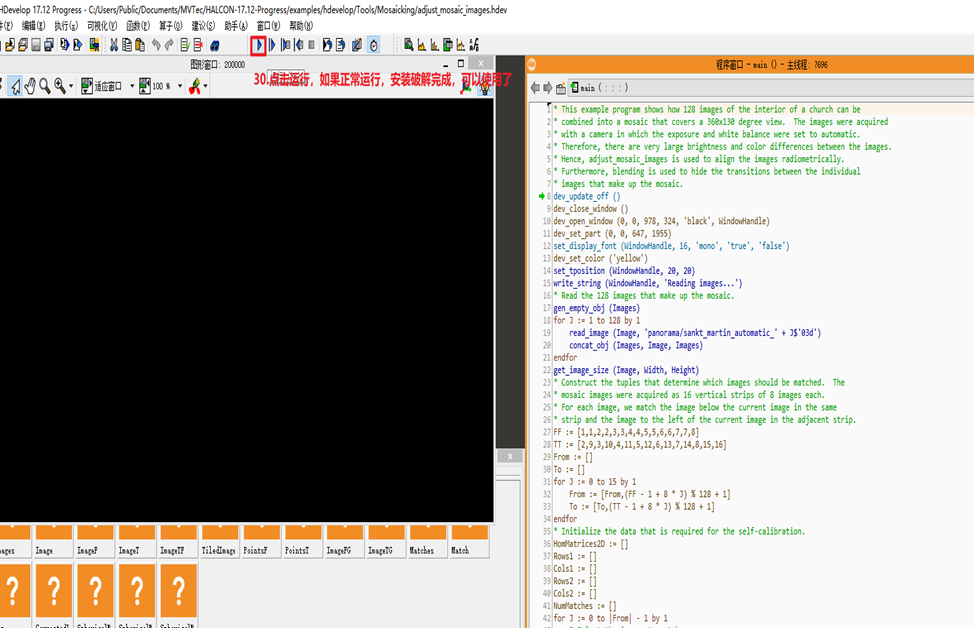Viewport: 974px width, 628px height.
Task: Open the 助手(A) menu
Action: click(236, 25)
